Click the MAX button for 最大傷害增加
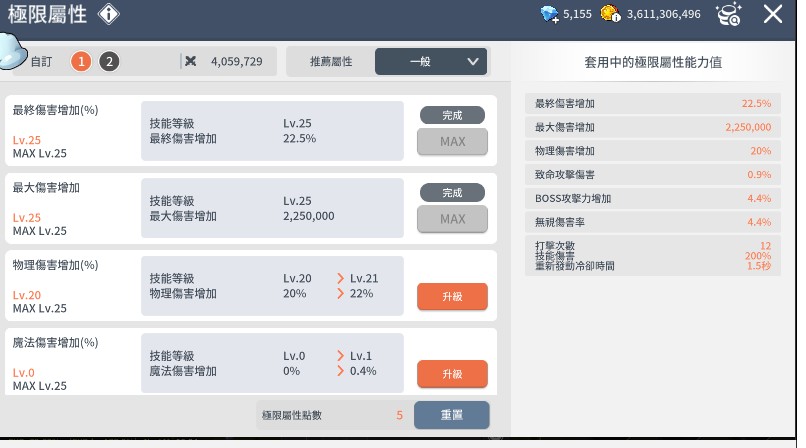The height and width of the screenshot is (448, 806). click(x=452, y=219)
